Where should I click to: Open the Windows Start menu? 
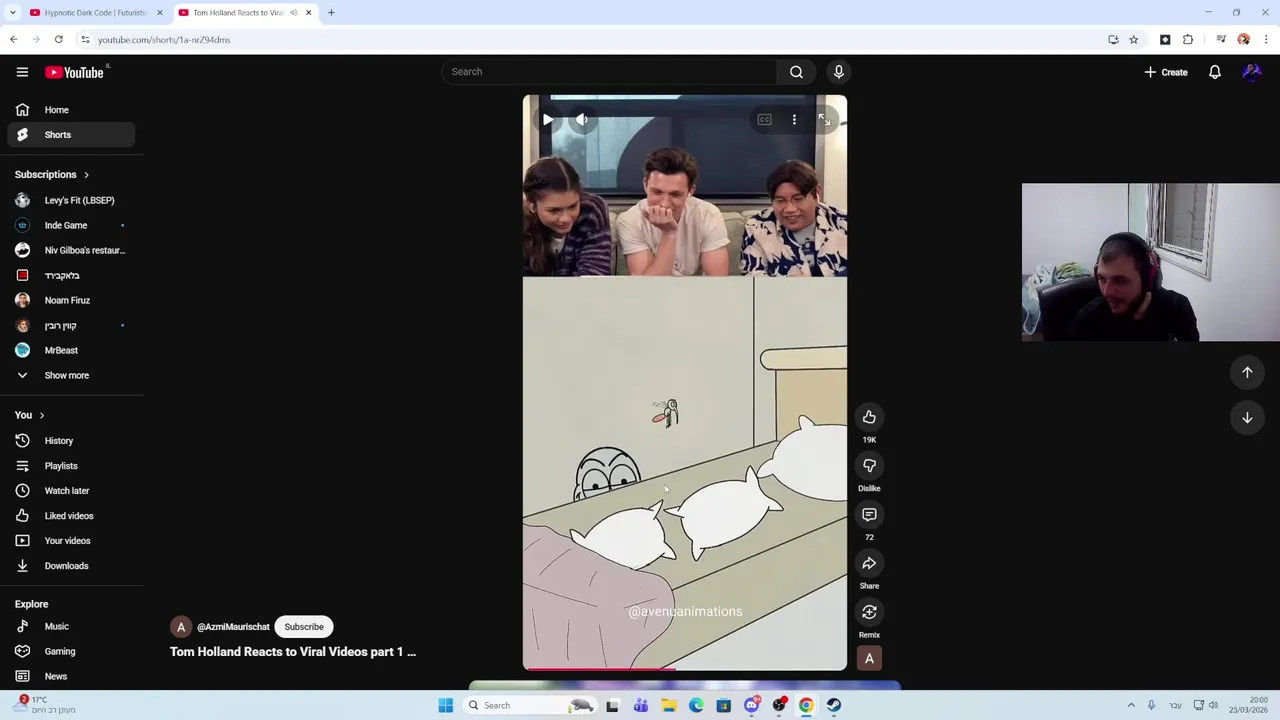point(446,705)
